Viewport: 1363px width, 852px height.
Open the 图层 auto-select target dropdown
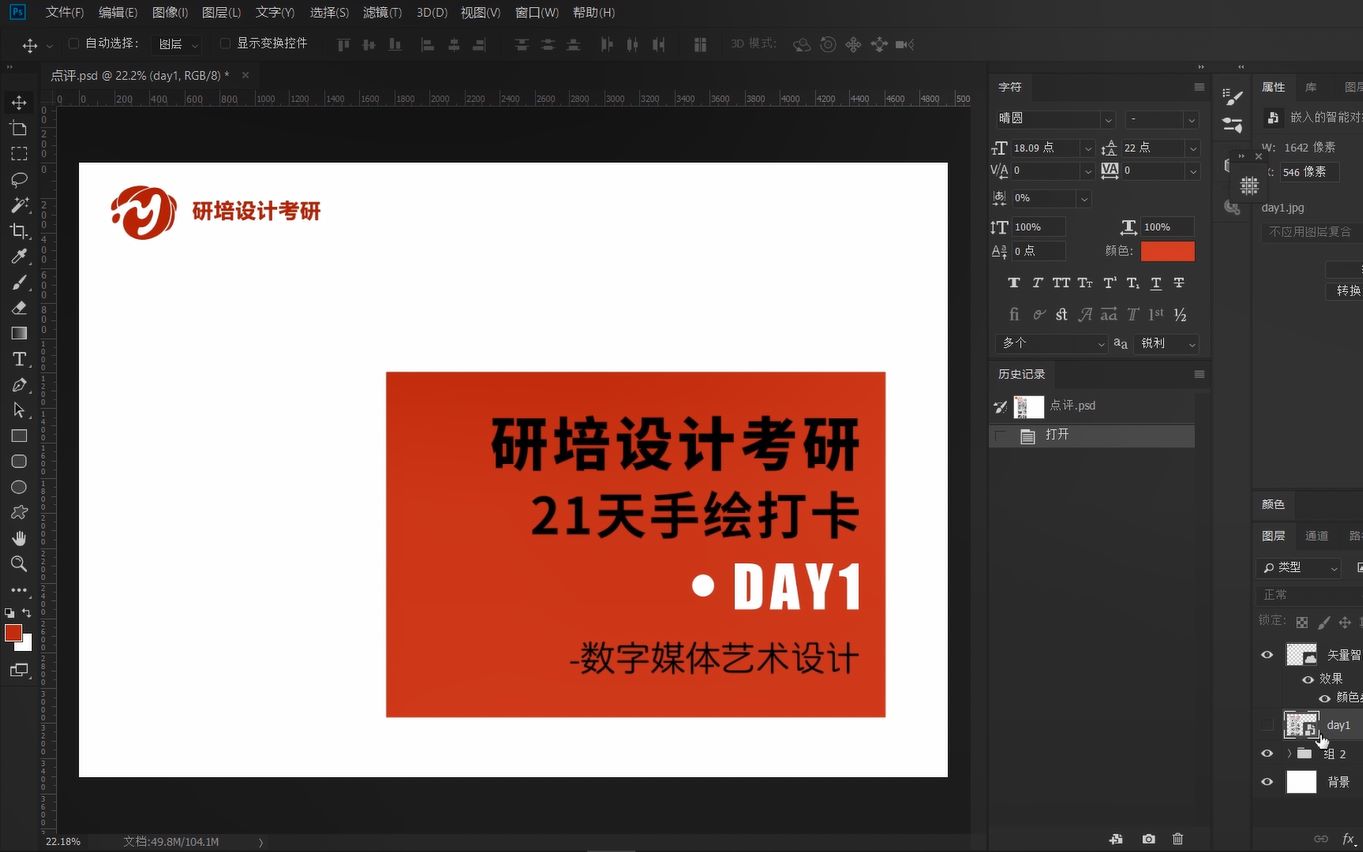point(177,45)
